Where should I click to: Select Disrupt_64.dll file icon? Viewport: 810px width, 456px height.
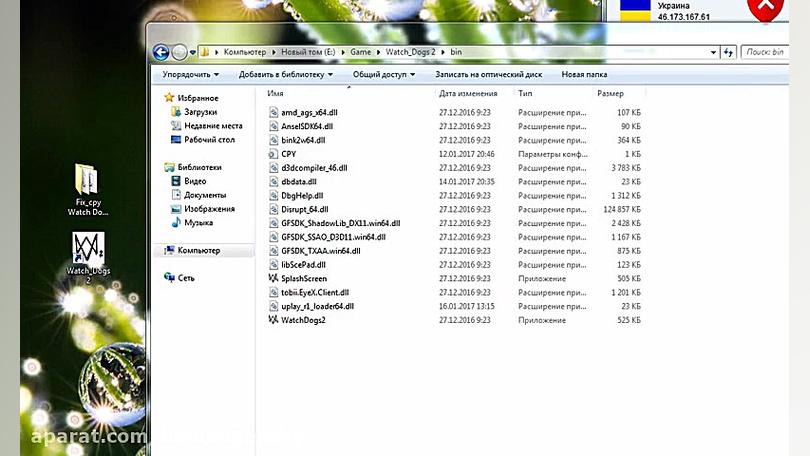coord(273,209)
